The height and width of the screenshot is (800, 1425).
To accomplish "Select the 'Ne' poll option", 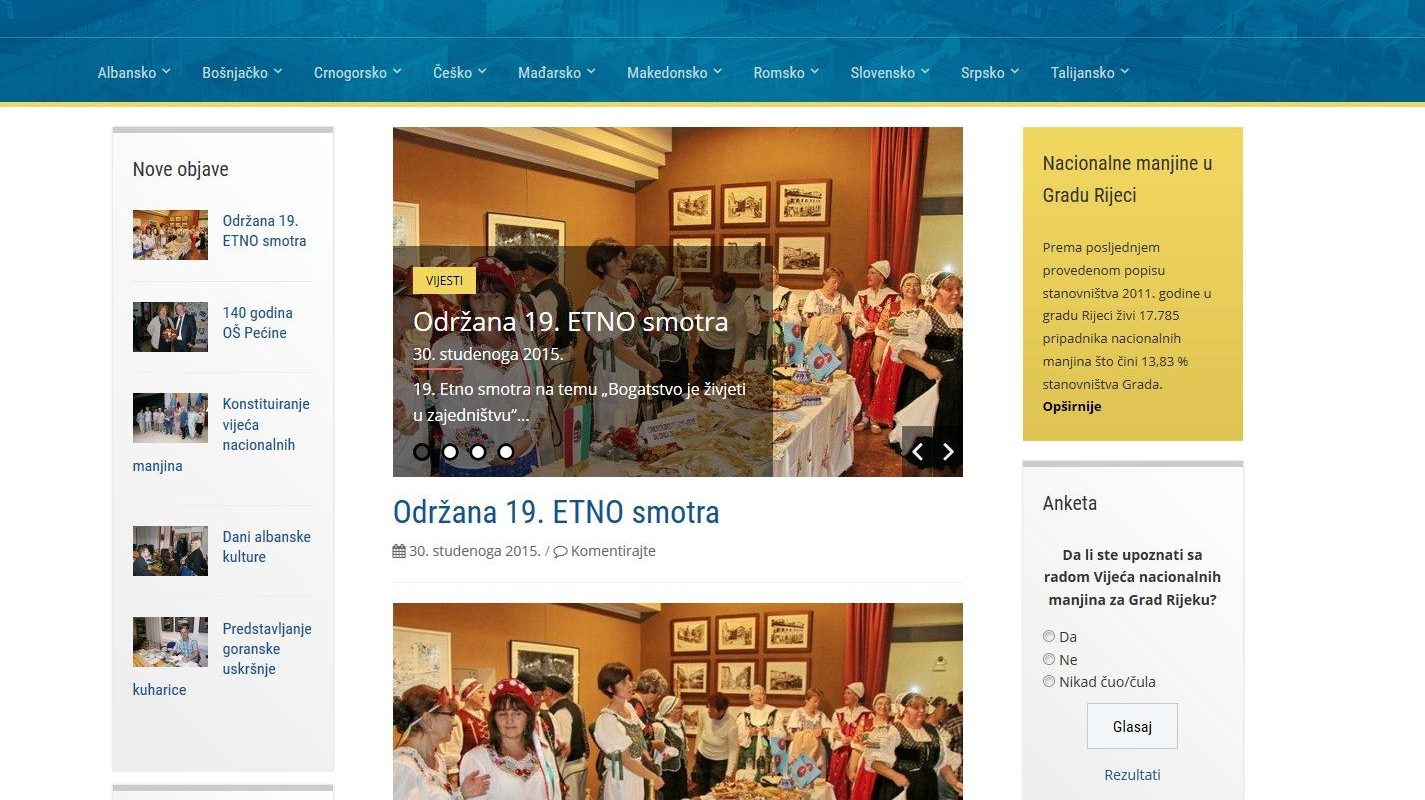I will 1049,659.
